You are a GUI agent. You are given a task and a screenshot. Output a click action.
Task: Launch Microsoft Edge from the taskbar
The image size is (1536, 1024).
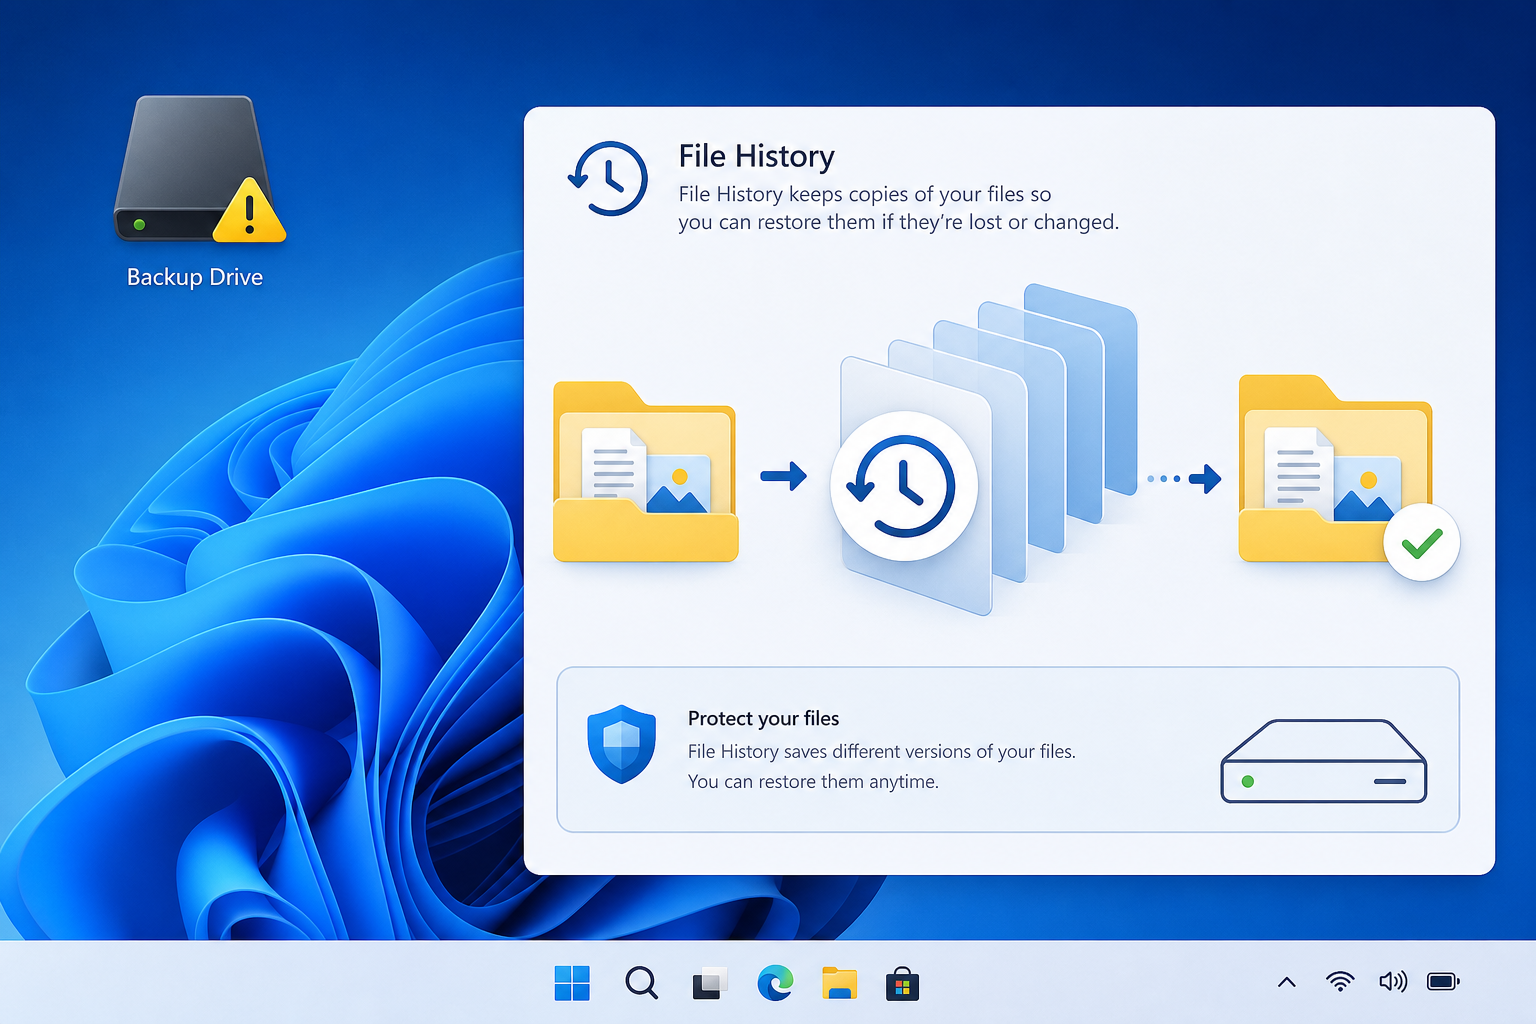pos(775,983)
